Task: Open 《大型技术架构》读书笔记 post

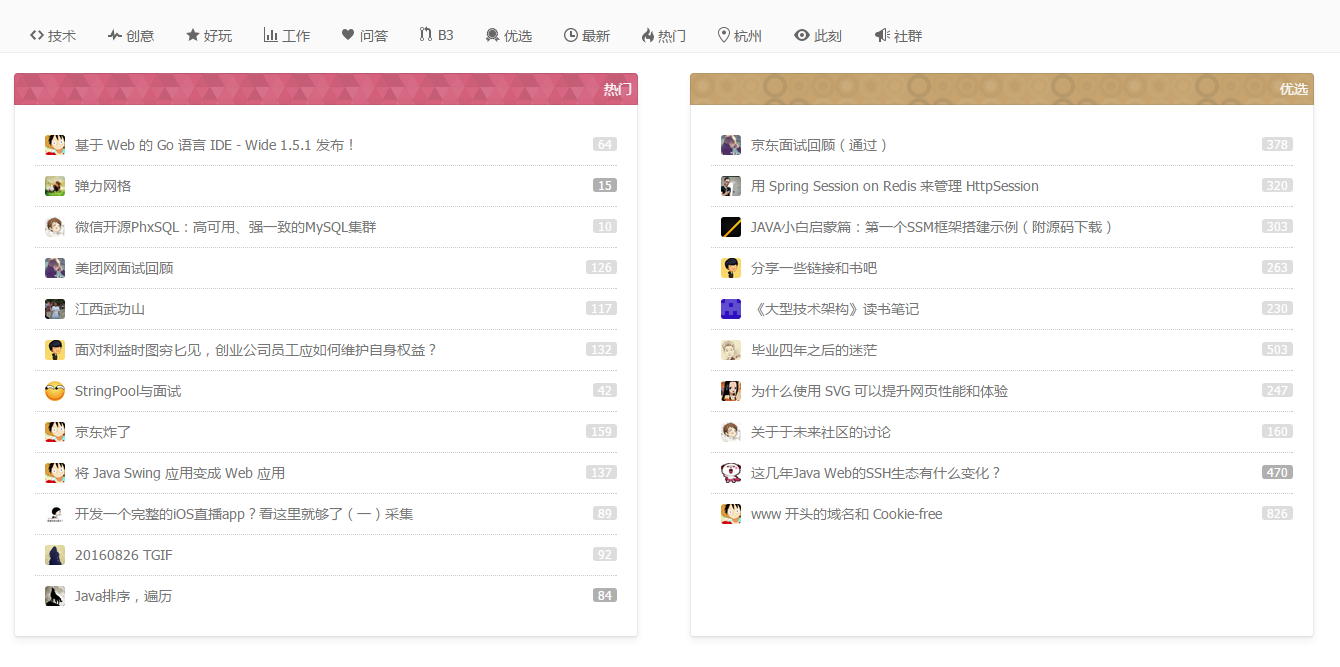Action: click(x=835, y=309)
